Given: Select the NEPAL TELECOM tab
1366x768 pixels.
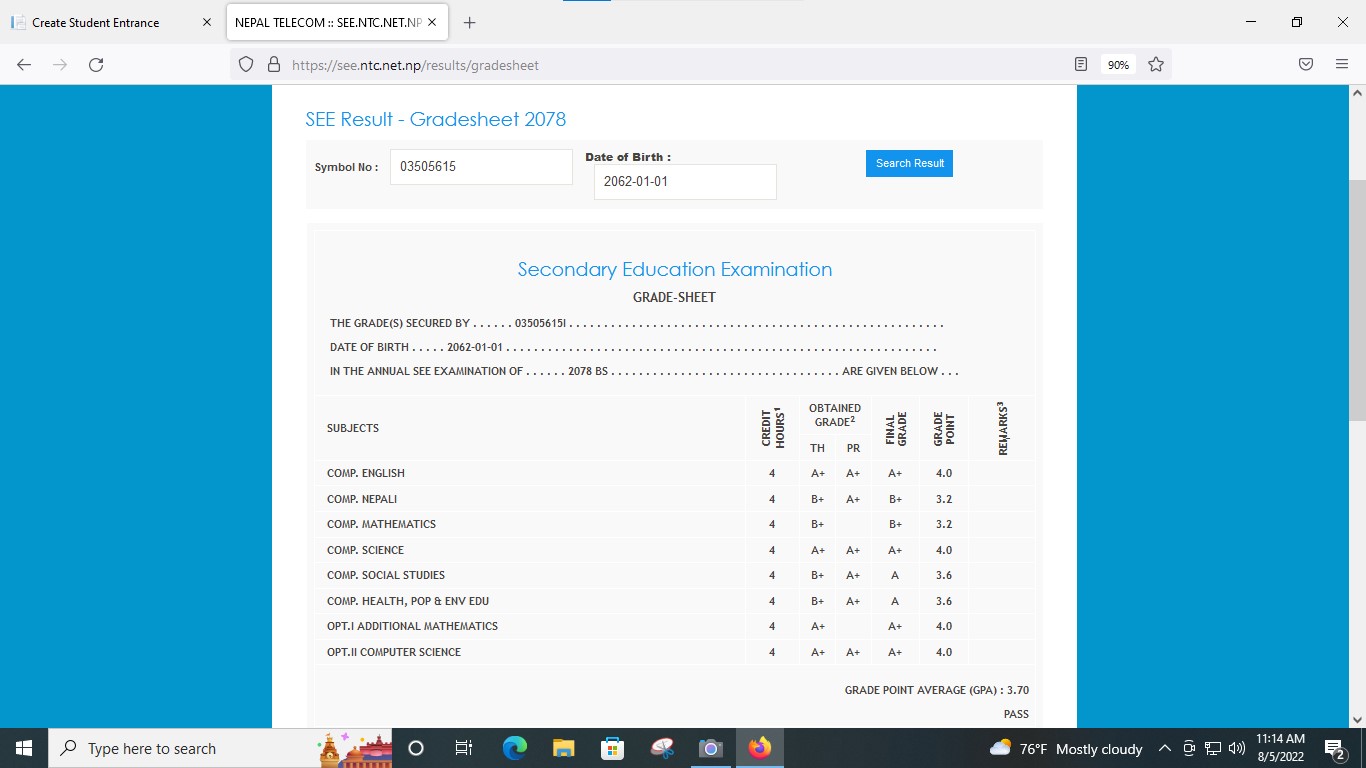Looking at the screenshot, I should coord(328,22).
